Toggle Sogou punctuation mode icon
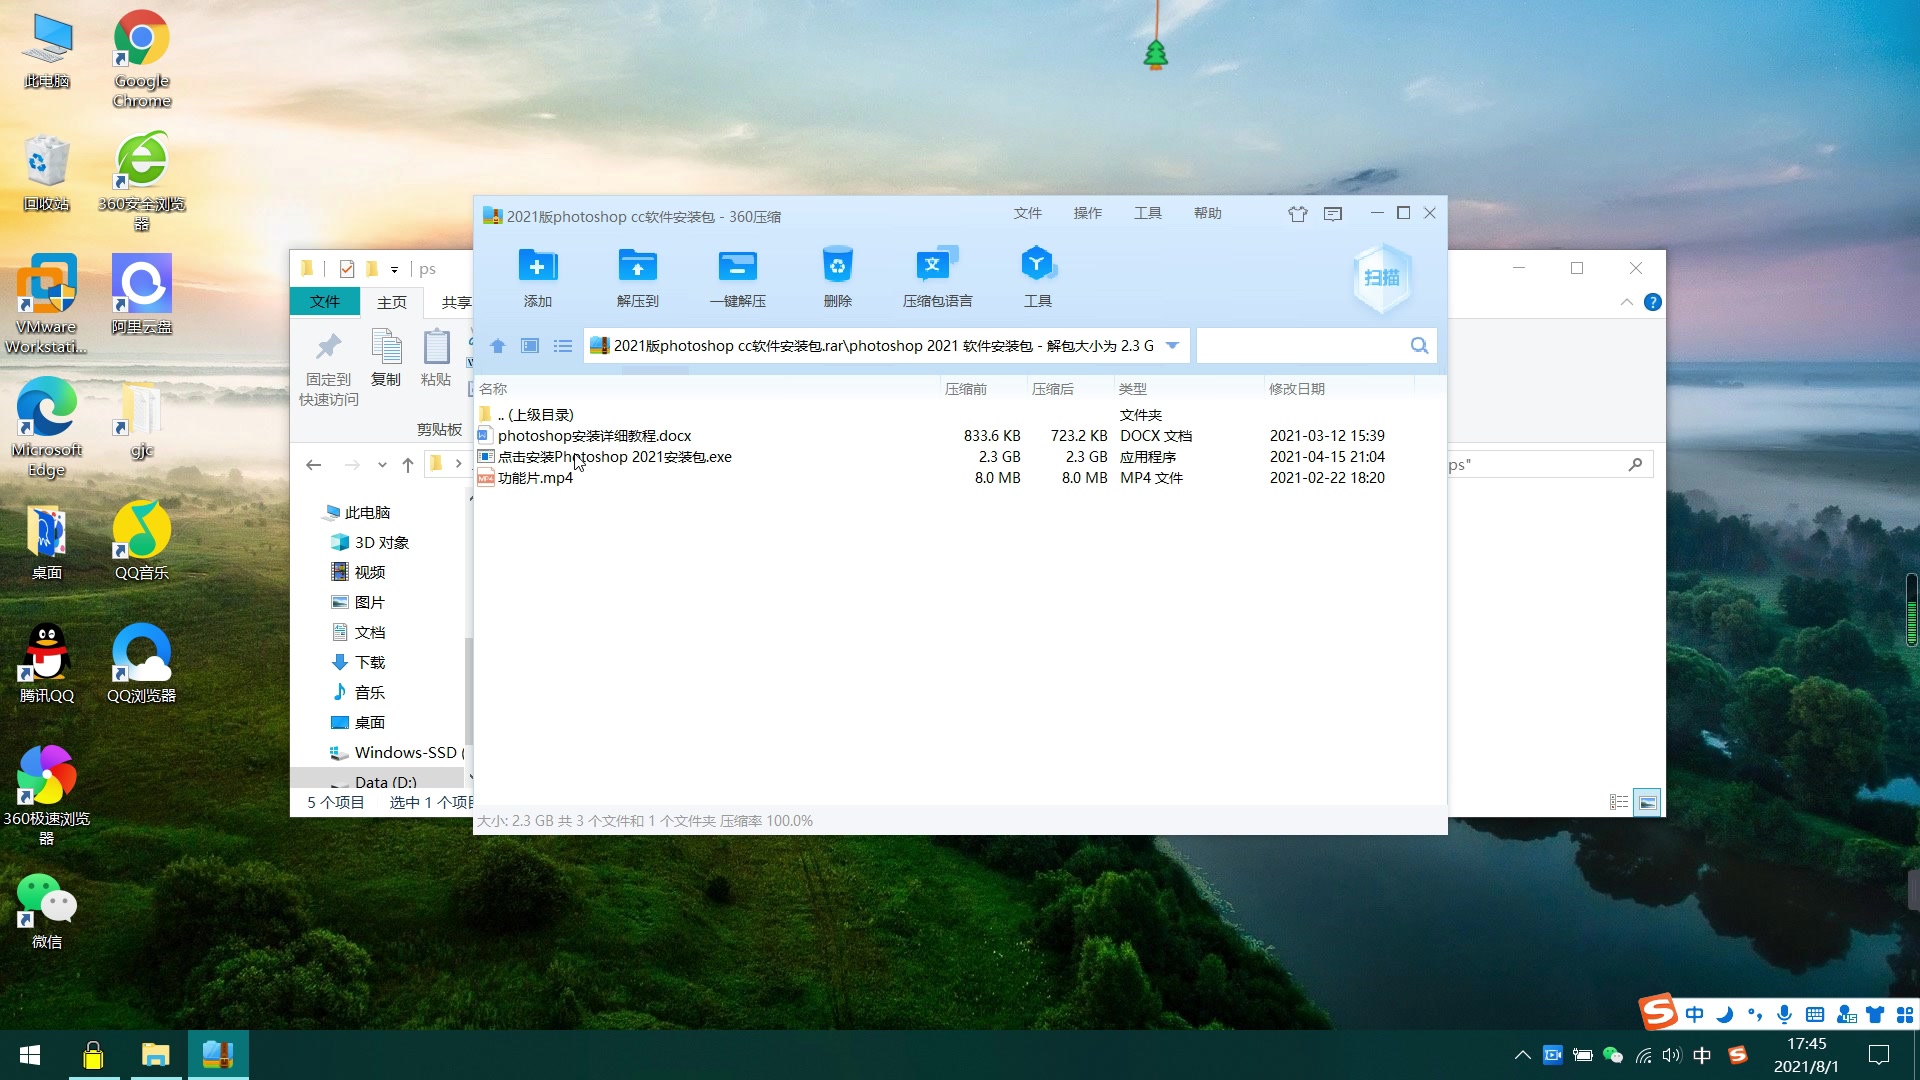The width and height of the screenshot is (1920, 1080). coord(1755,1015)
